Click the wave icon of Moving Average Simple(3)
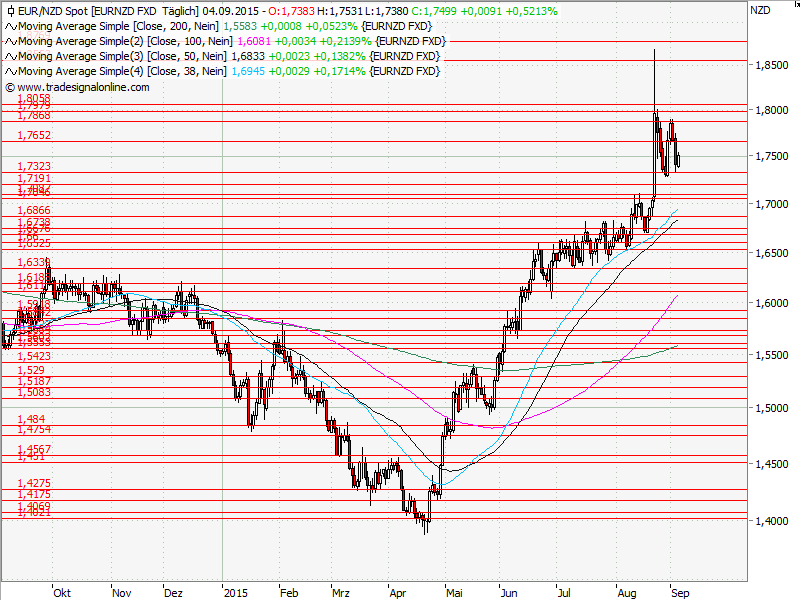 [11, 56]
